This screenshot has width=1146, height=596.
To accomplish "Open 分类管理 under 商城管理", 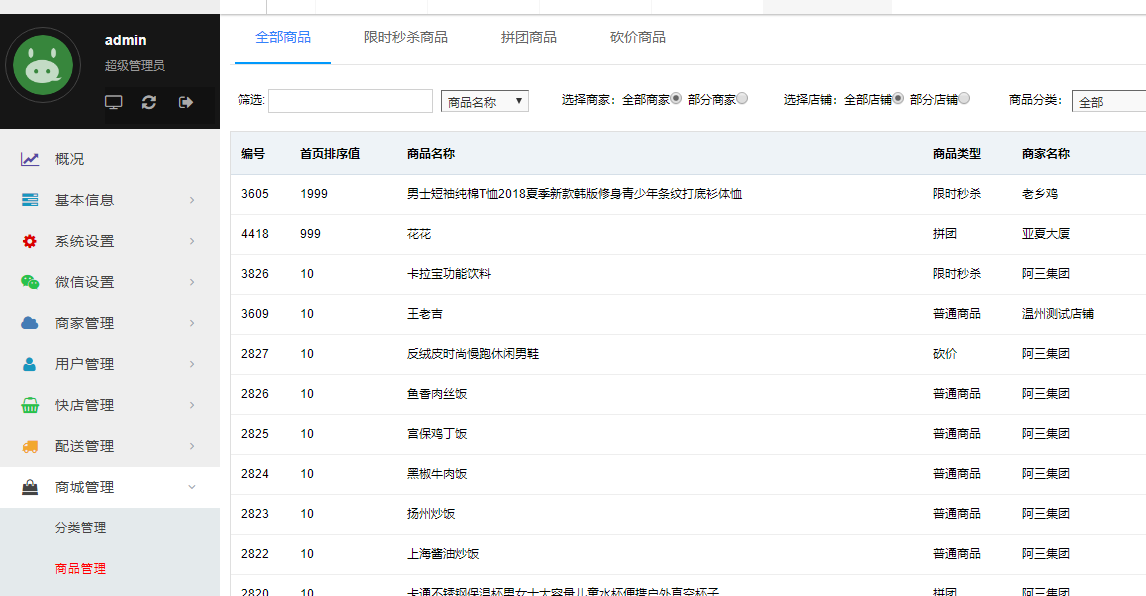I will point(80,527).
